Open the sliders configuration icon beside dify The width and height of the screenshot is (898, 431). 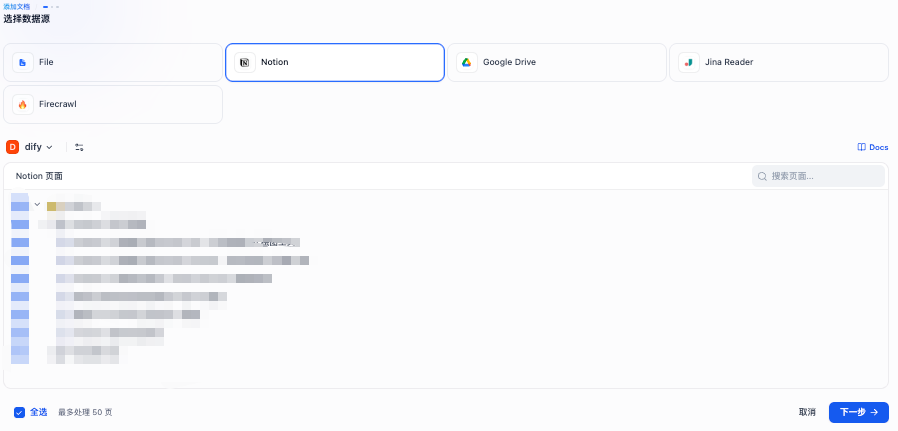[79, 147]
